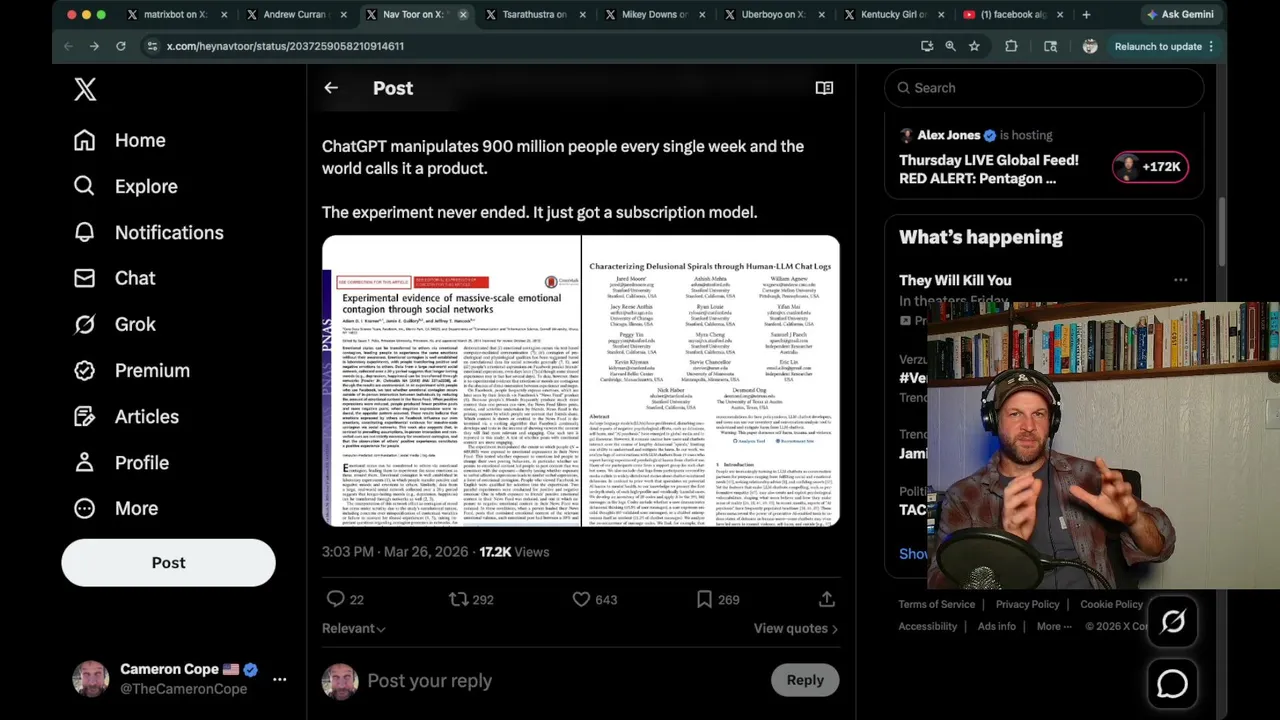This screenshot has width=1280, height=720.
Task: Switch to the Tsarathustra on X tab
Action: [535, 15]
